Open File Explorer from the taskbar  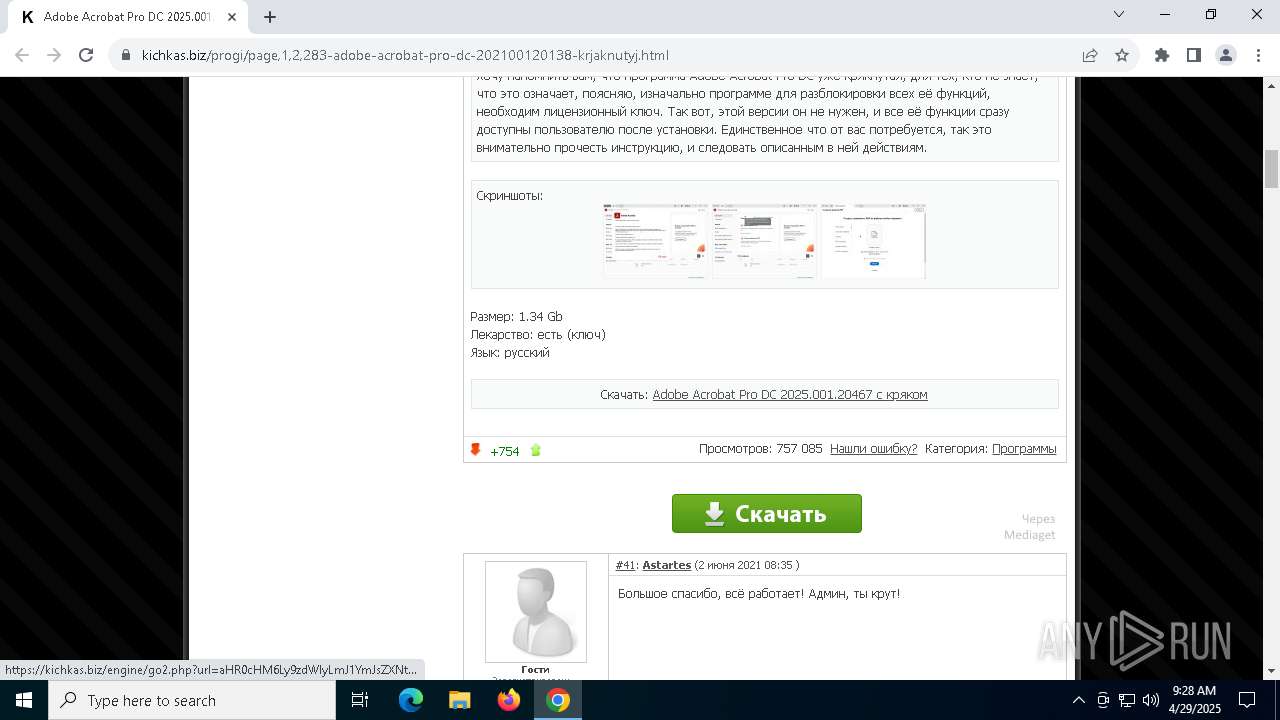[x=459, y=700]
